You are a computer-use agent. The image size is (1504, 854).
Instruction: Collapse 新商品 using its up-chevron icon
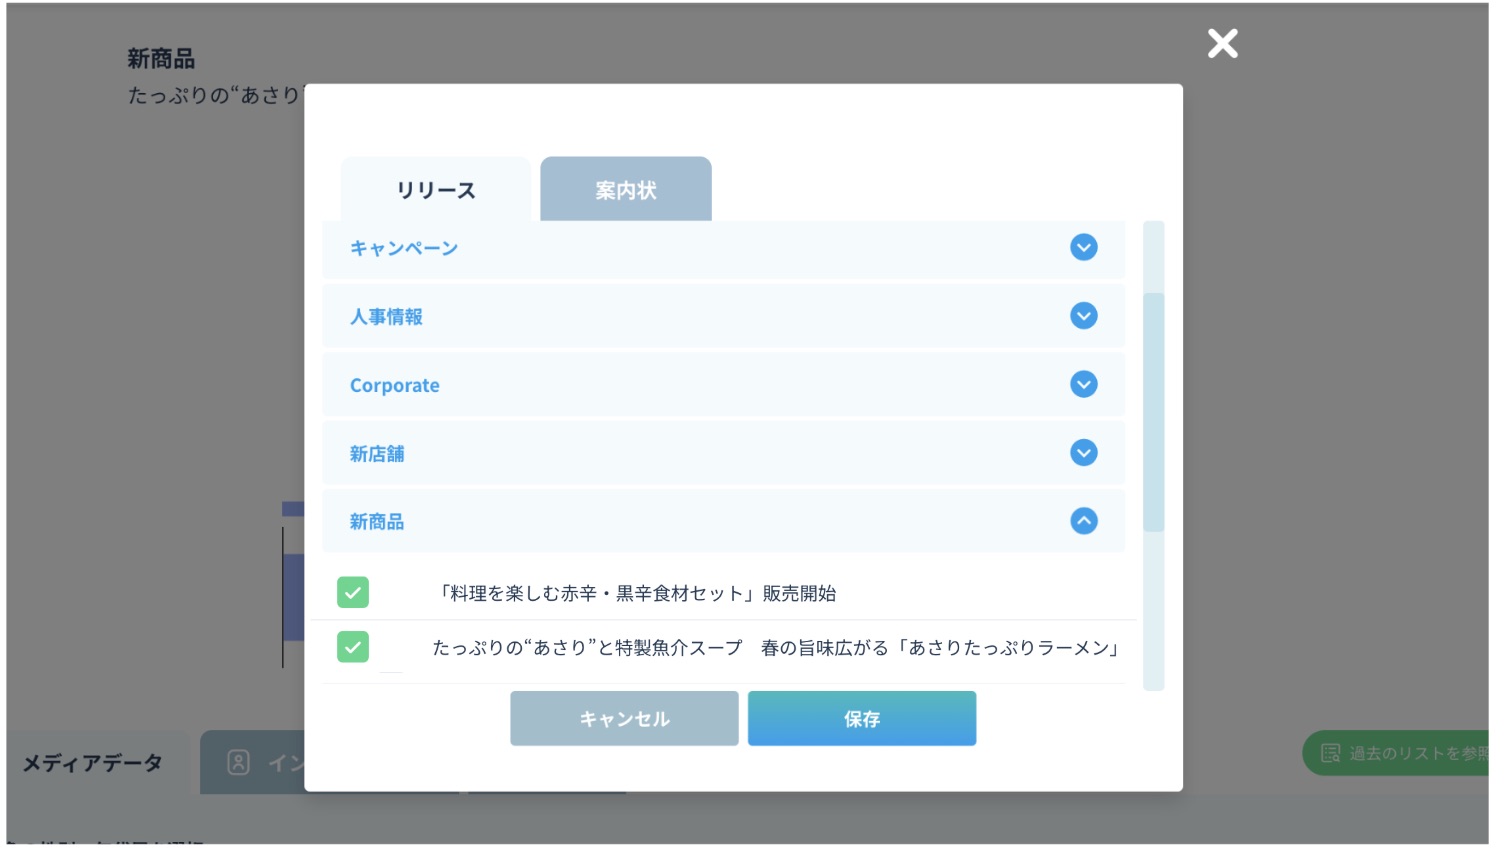pyautogui.click(x=1083, y=521)
